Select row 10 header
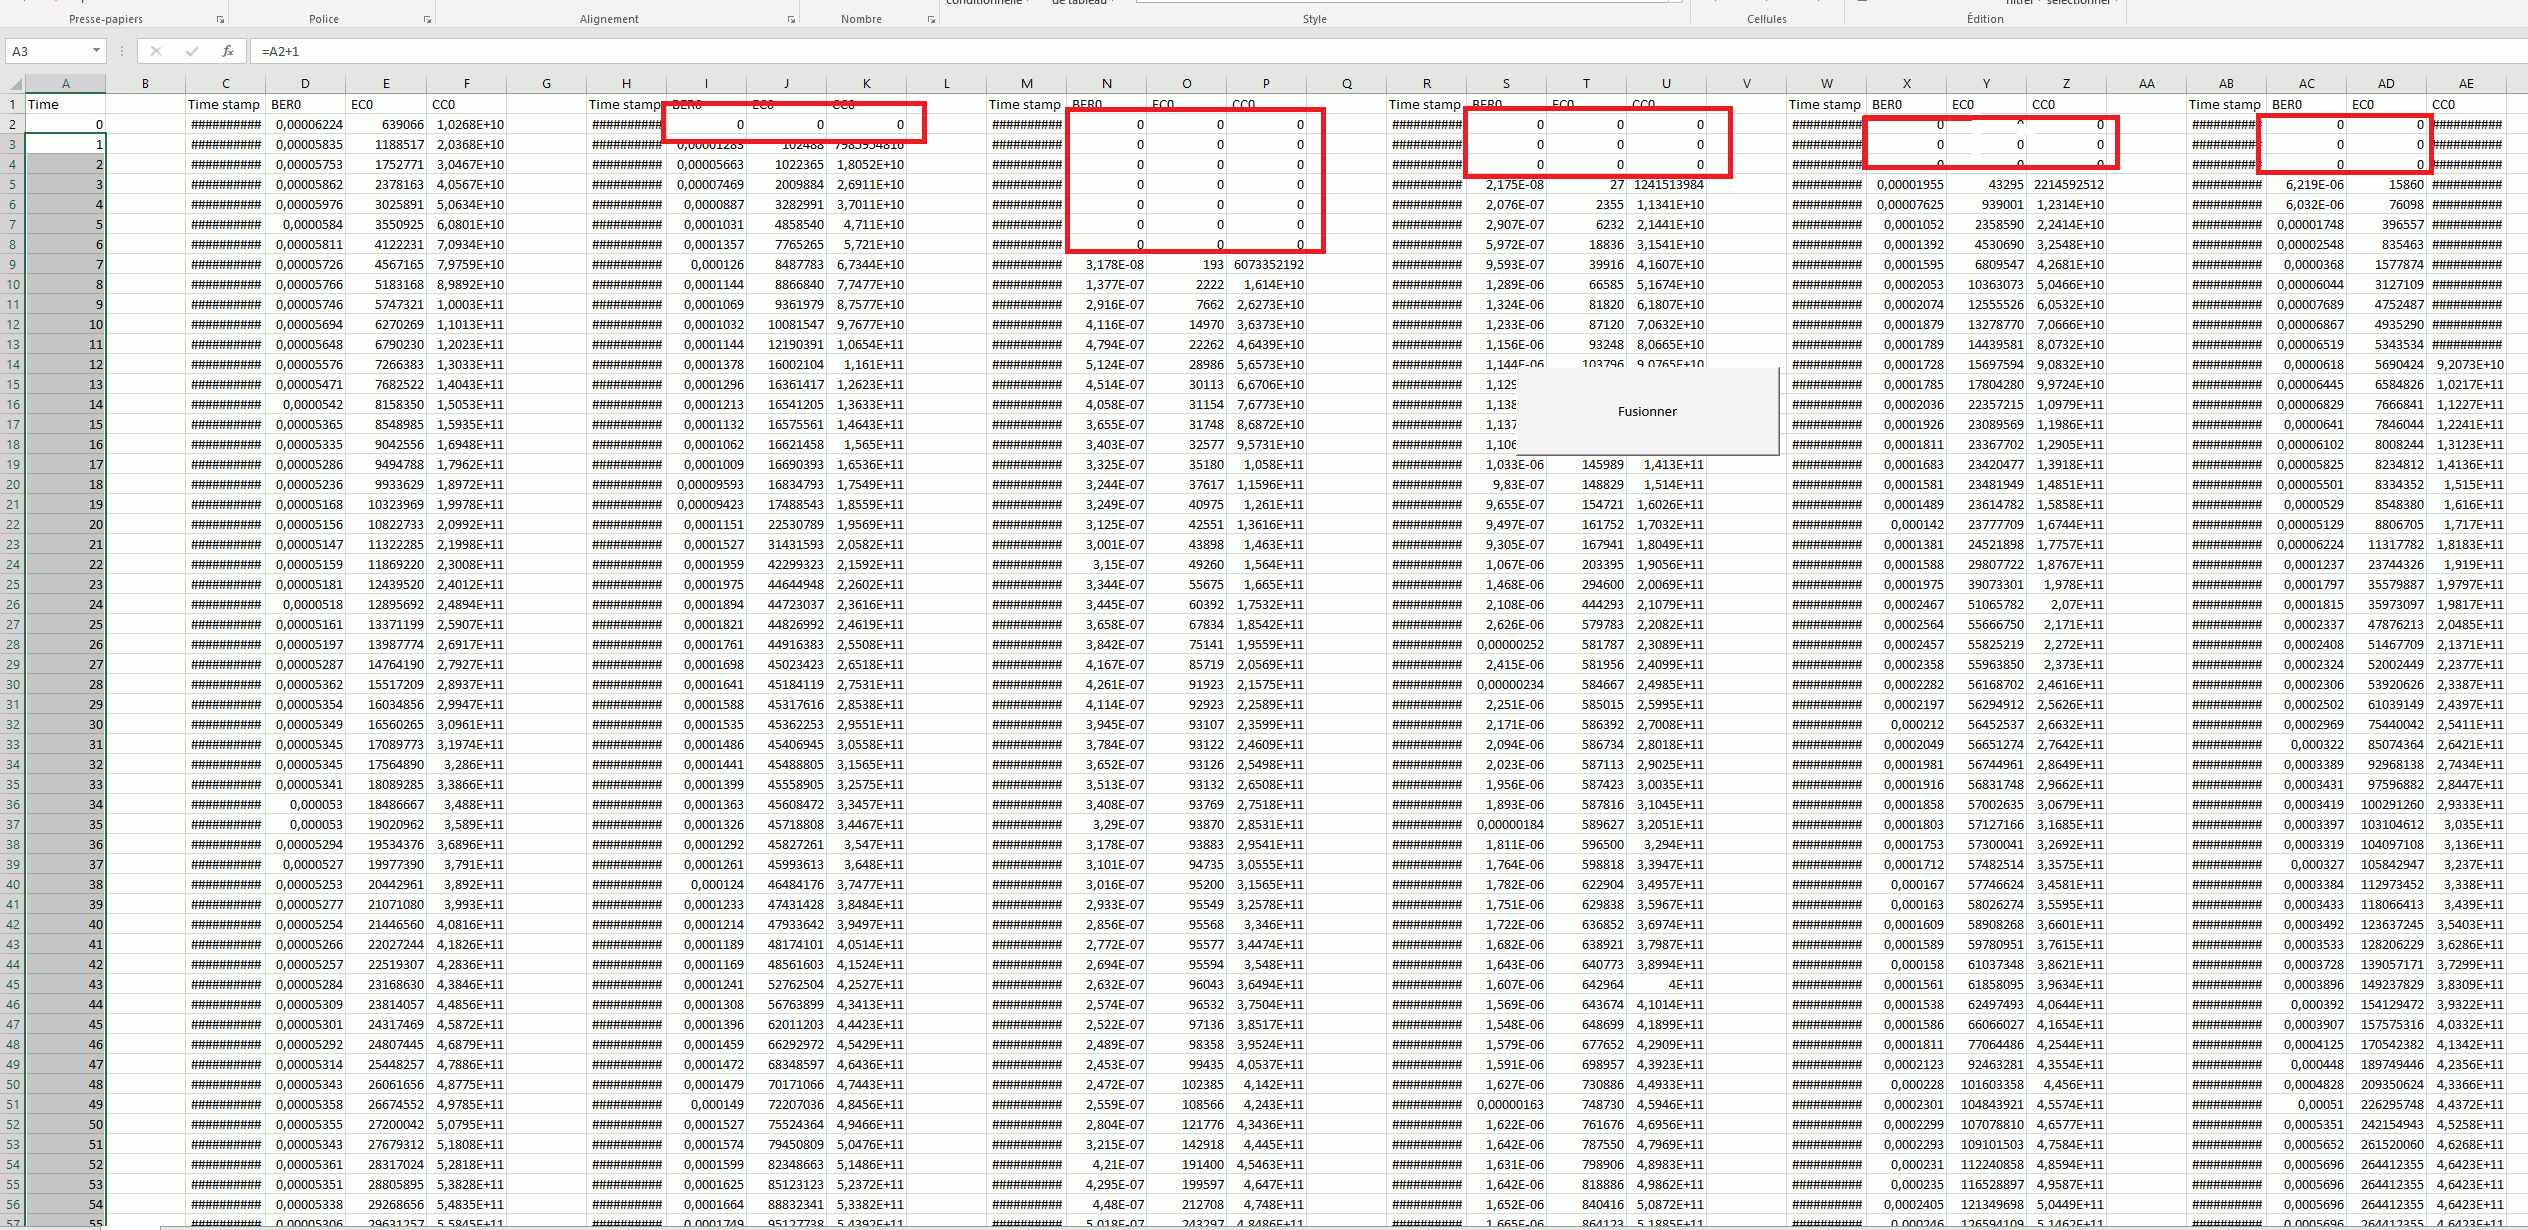This screenshot has width=2528, height=1230. (x=12, y=284)
